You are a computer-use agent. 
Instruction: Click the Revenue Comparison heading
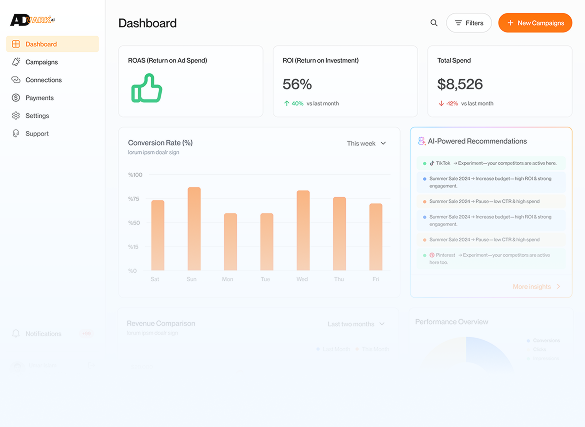161,323
